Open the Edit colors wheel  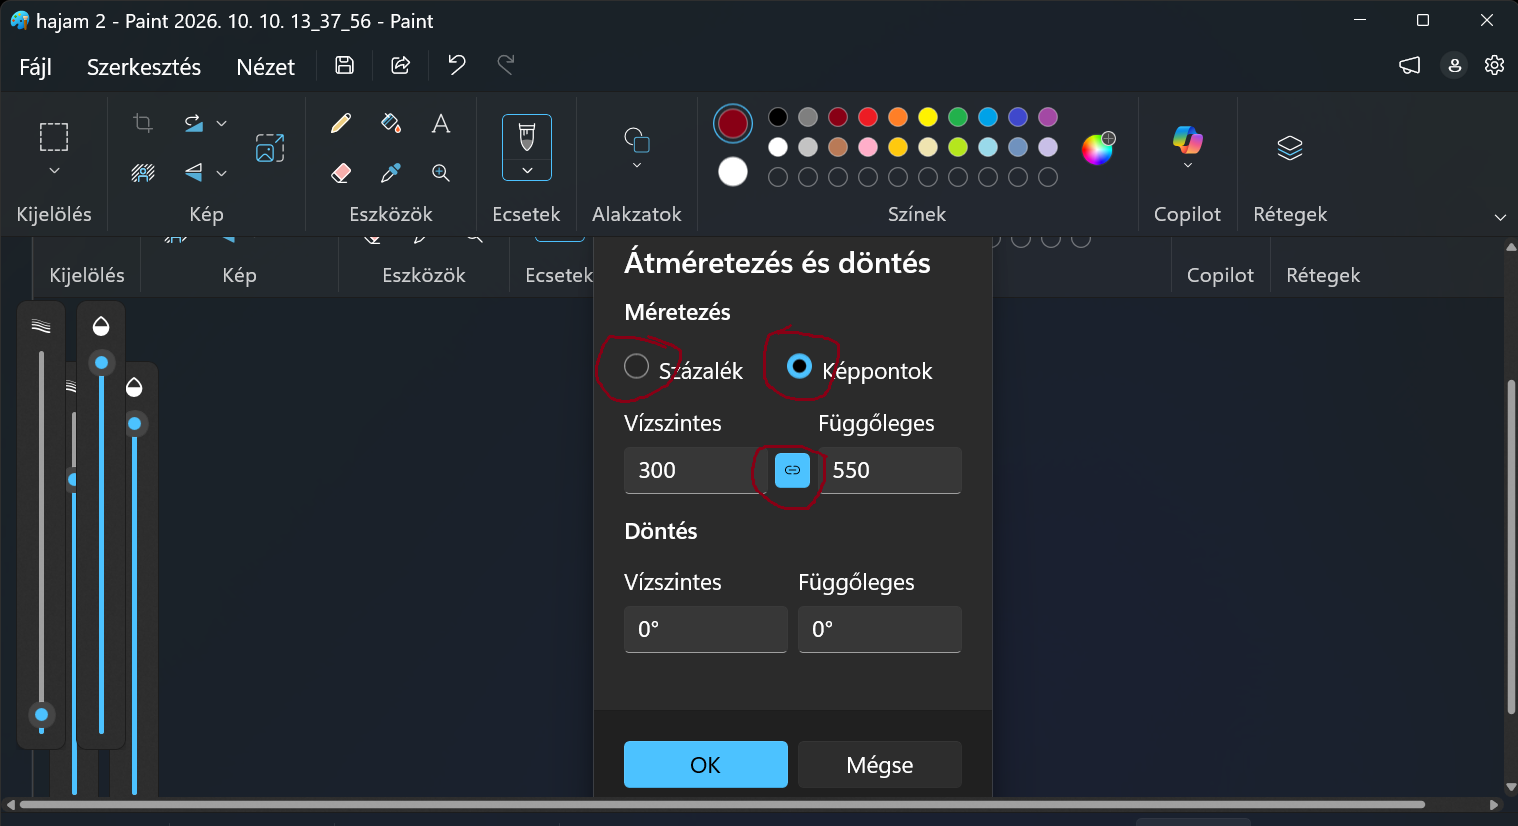pyautogui.click(x=1098, y=148)
